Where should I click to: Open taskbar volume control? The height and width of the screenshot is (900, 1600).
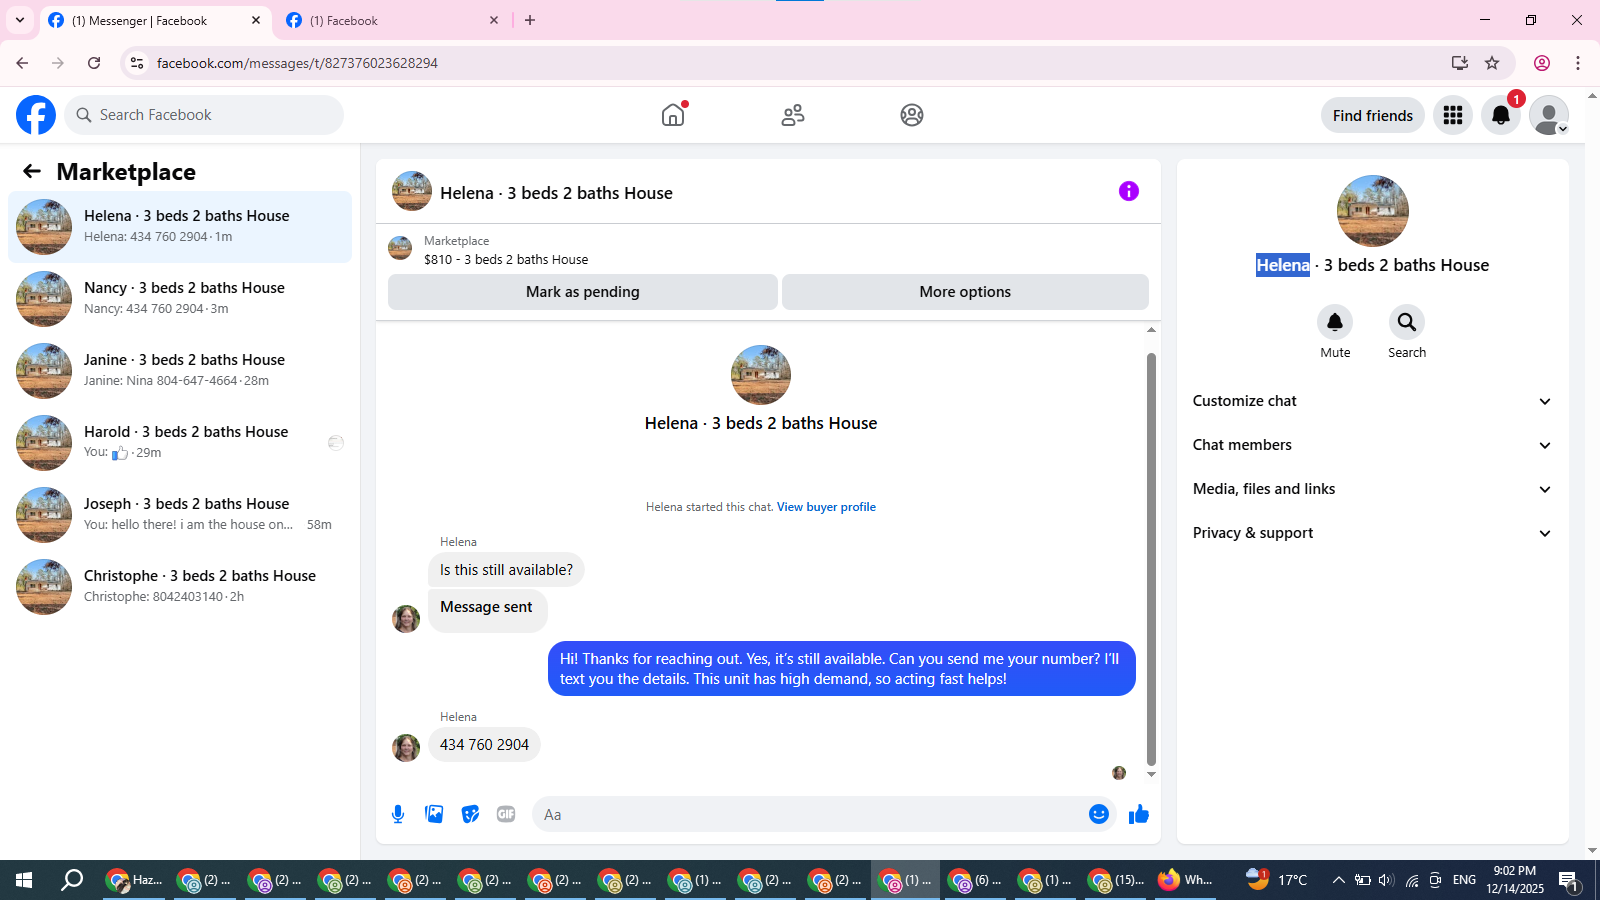pyautogui.click(x=1386, y=880)
